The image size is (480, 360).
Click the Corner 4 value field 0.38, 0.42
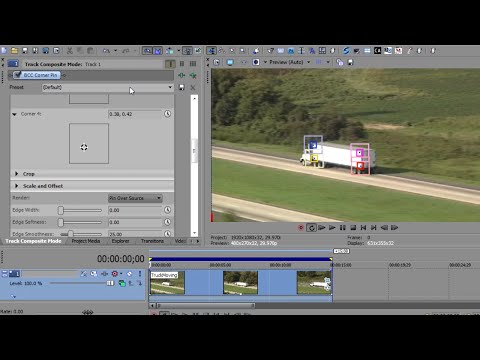click(x=135, y=114)
